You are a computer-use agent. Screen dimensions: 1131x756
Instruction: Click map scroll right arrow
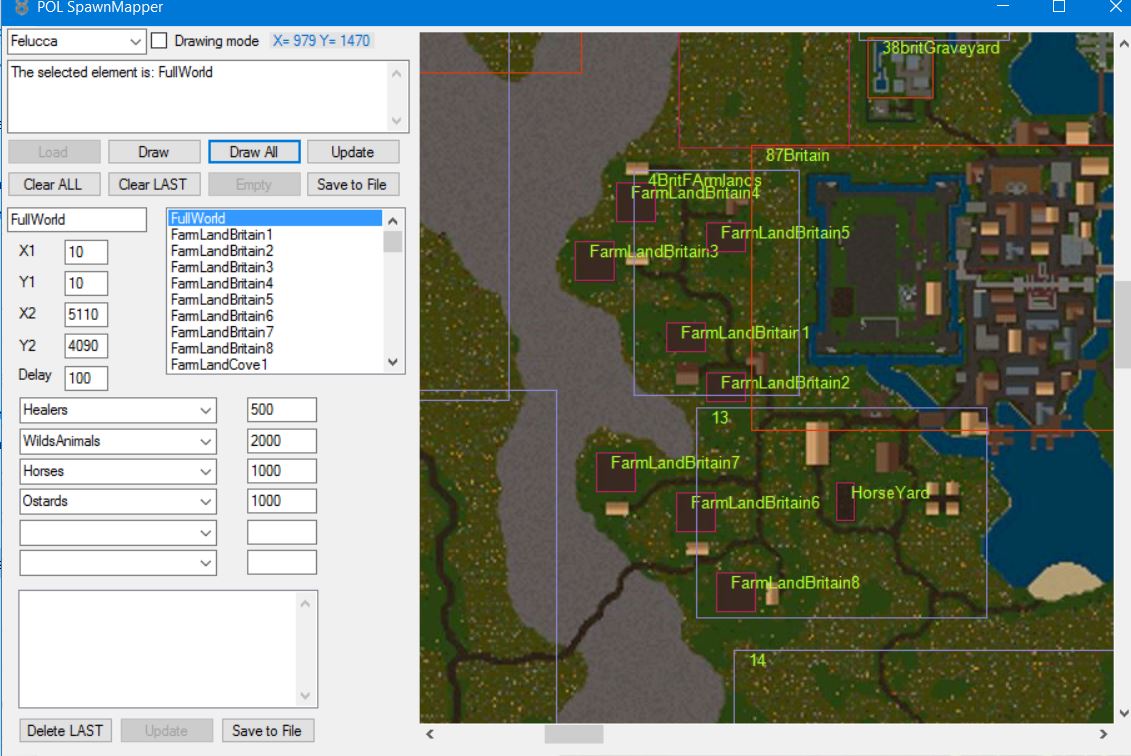pyautogui.click(x=1103, y=734)
